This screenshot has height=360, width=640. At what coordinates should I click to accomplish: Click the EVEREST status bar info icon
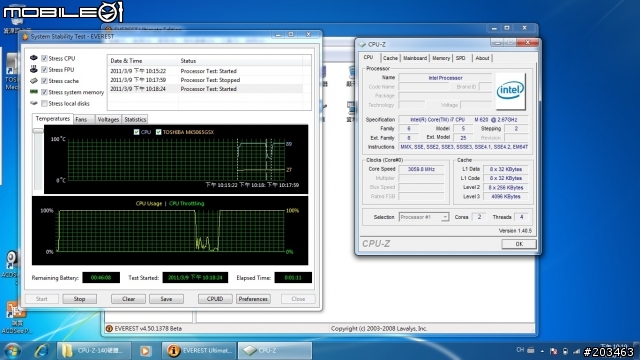109,328
